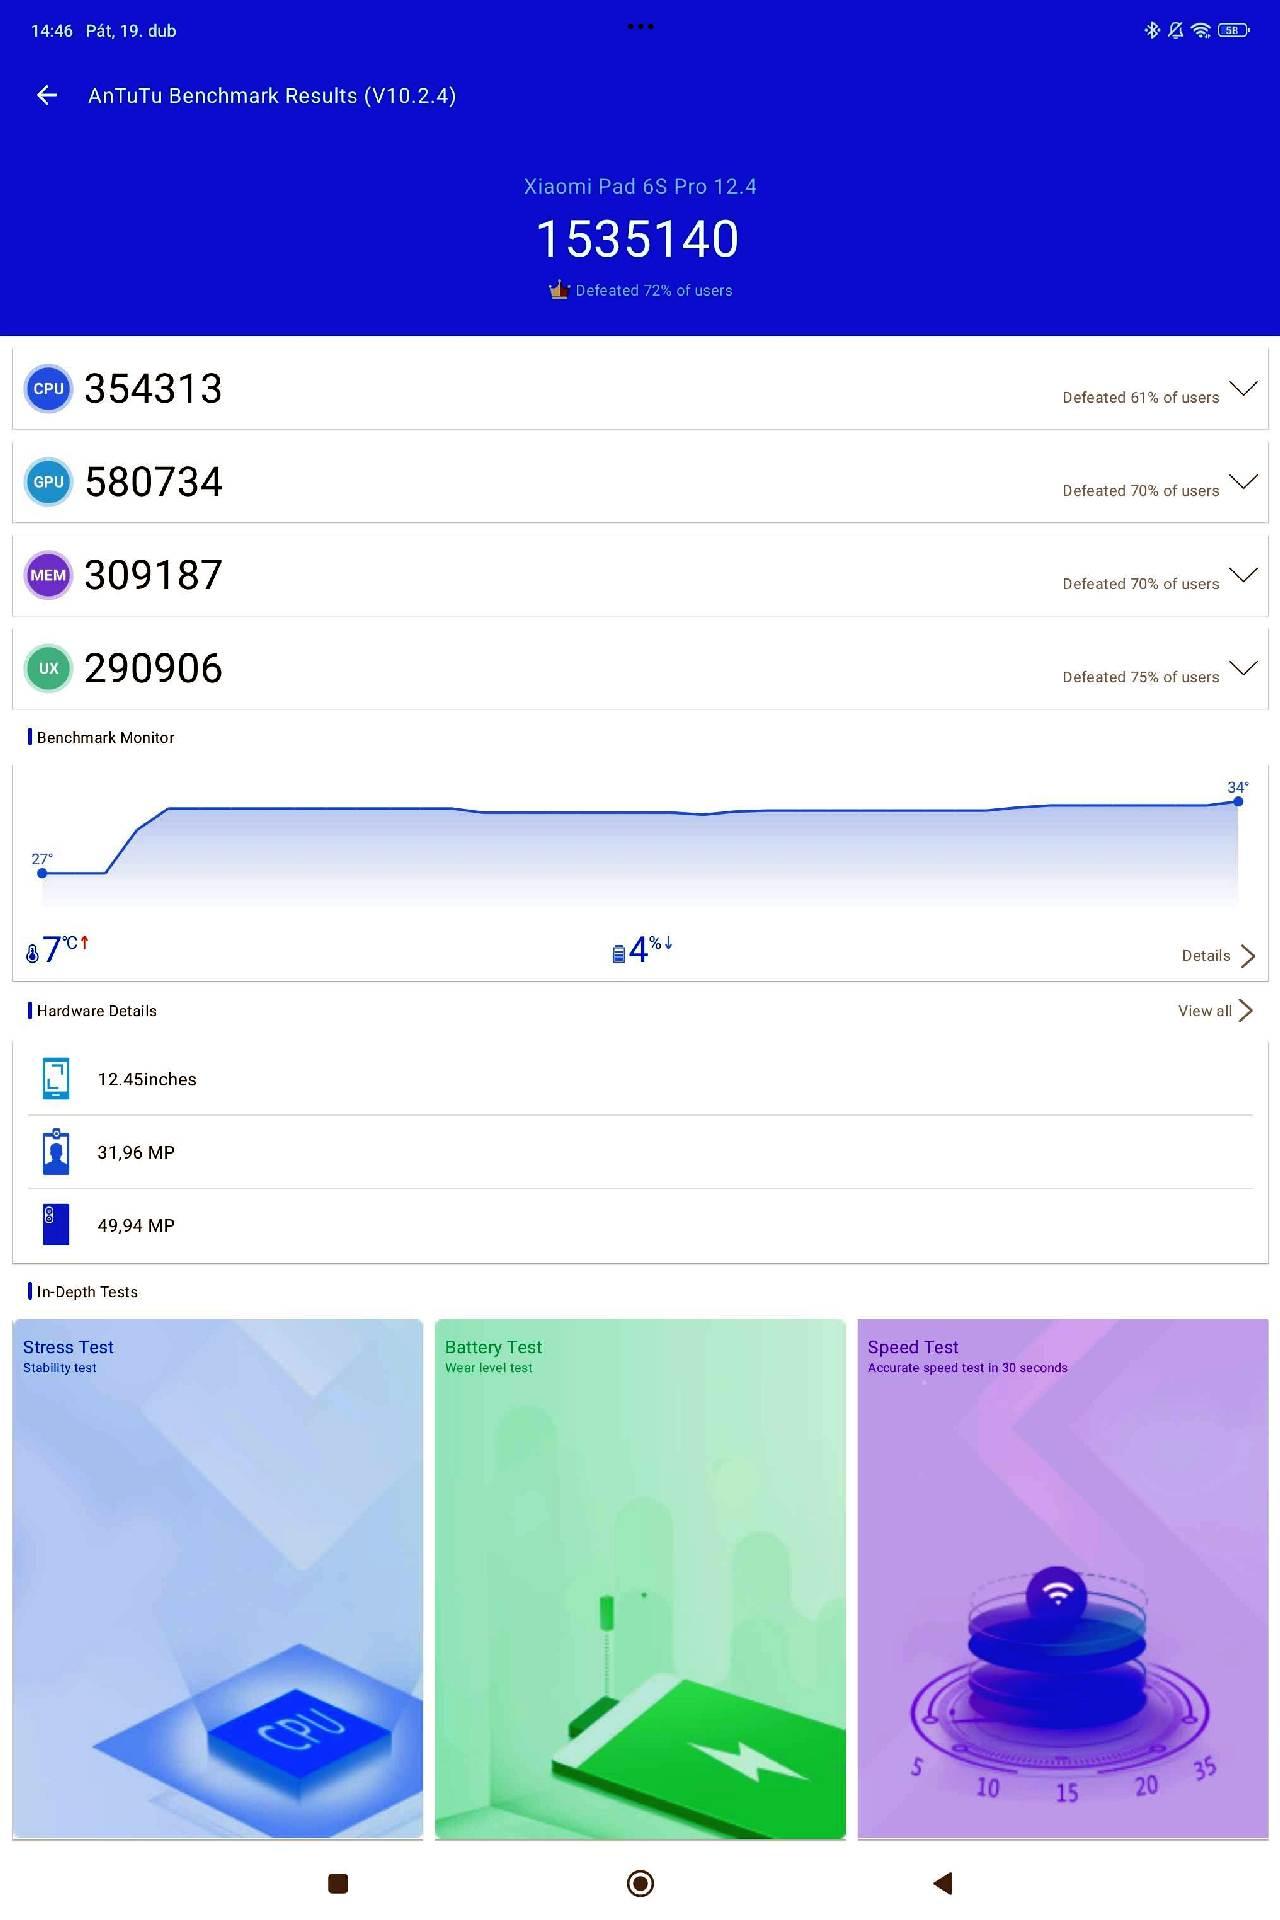Tap the 12.45inches hardware row text
Image resolution: width=1280 pixels, height=1920 pixels.
click(147, 1079)
